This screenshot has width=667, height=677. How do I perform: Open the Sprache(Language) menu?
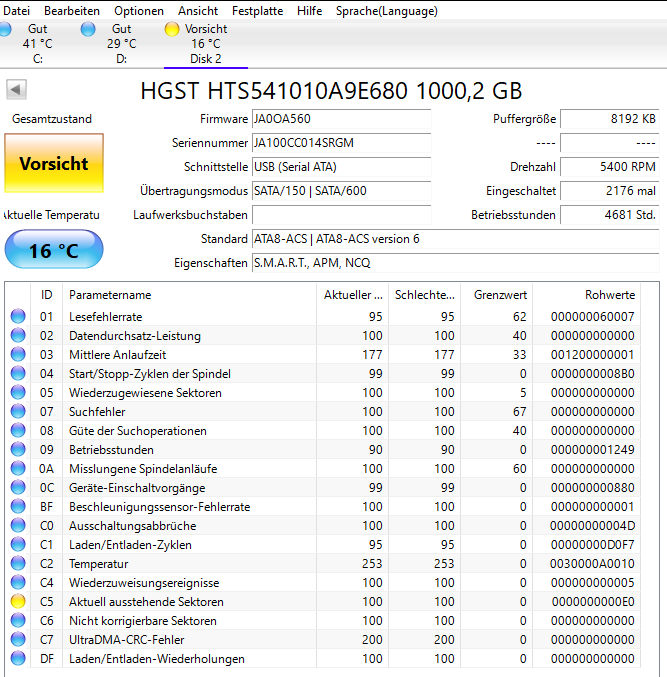386,11
